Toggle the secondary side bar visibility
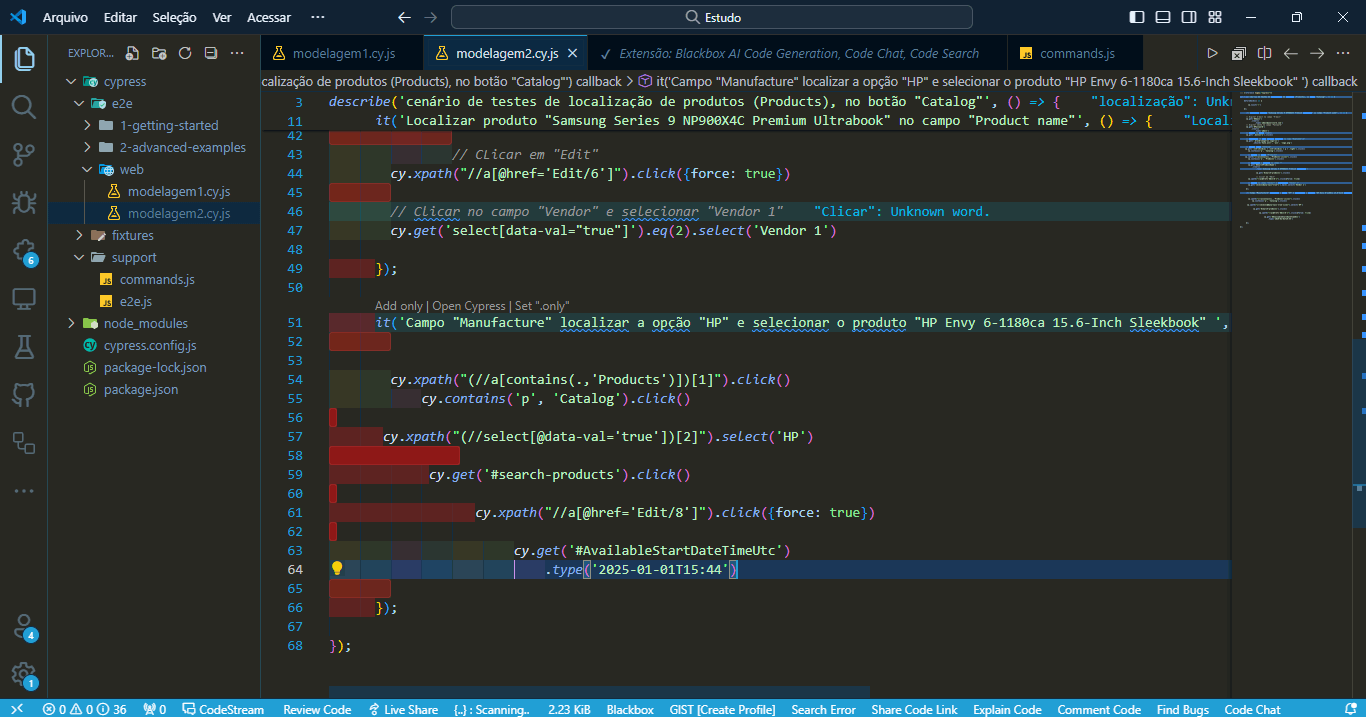Viewport: 1366px width, 717px height. click(1188, 17)
